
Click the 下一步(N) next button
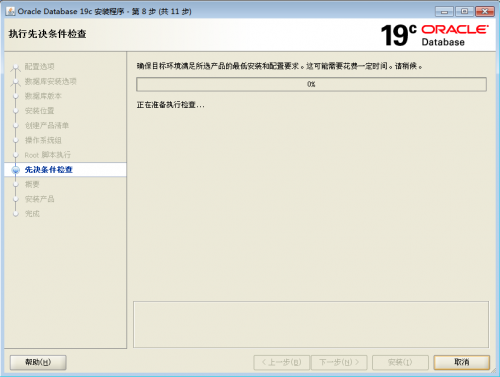pos(339,362)
